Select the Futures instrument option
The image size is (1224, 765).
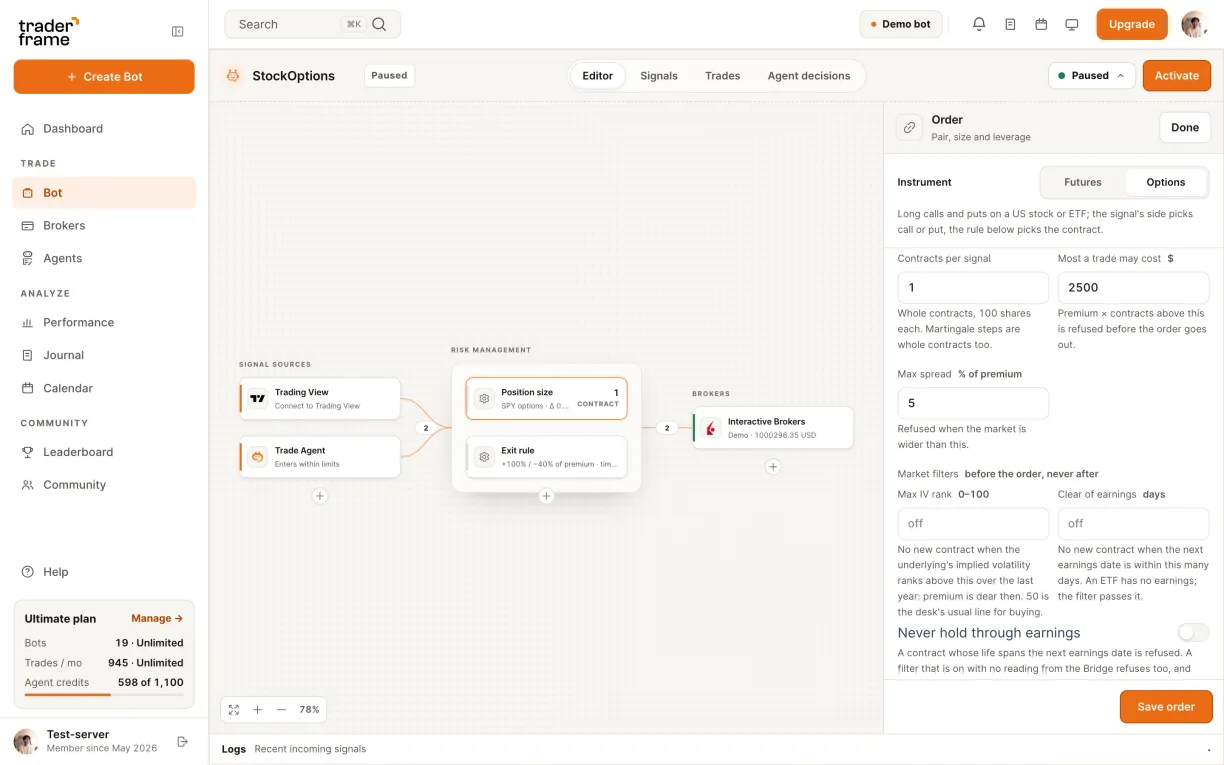[1083, 182]
